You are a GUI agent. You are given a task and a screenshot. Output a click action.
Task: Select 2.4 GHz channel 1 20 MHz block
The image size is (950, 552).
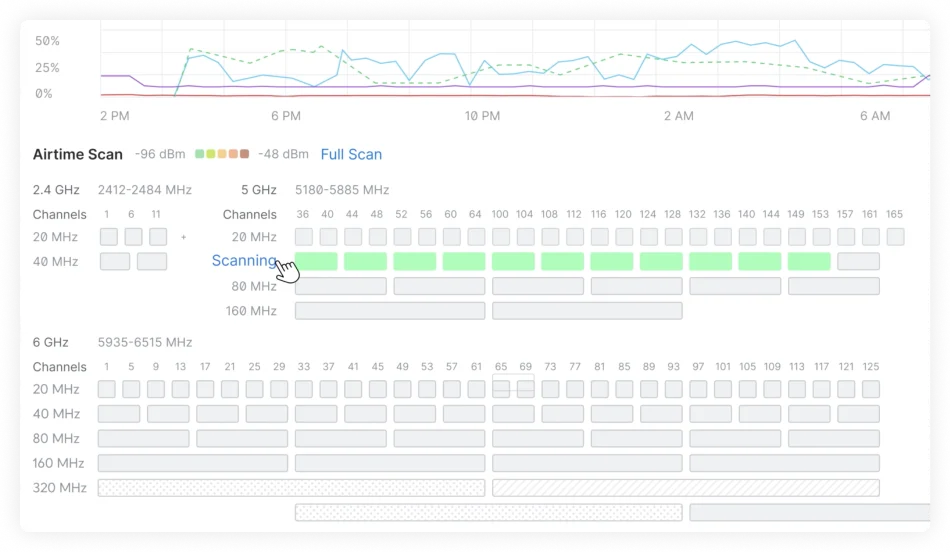pos(109,237)
